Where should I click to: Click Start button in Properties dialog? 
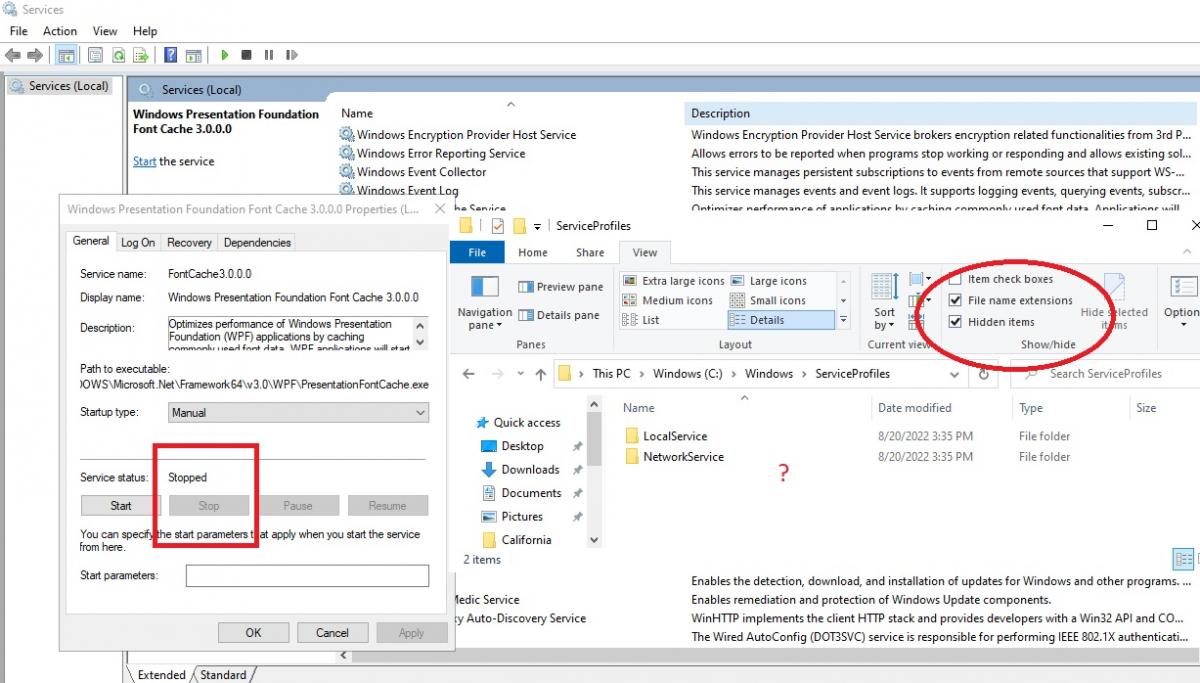(121, 505)
